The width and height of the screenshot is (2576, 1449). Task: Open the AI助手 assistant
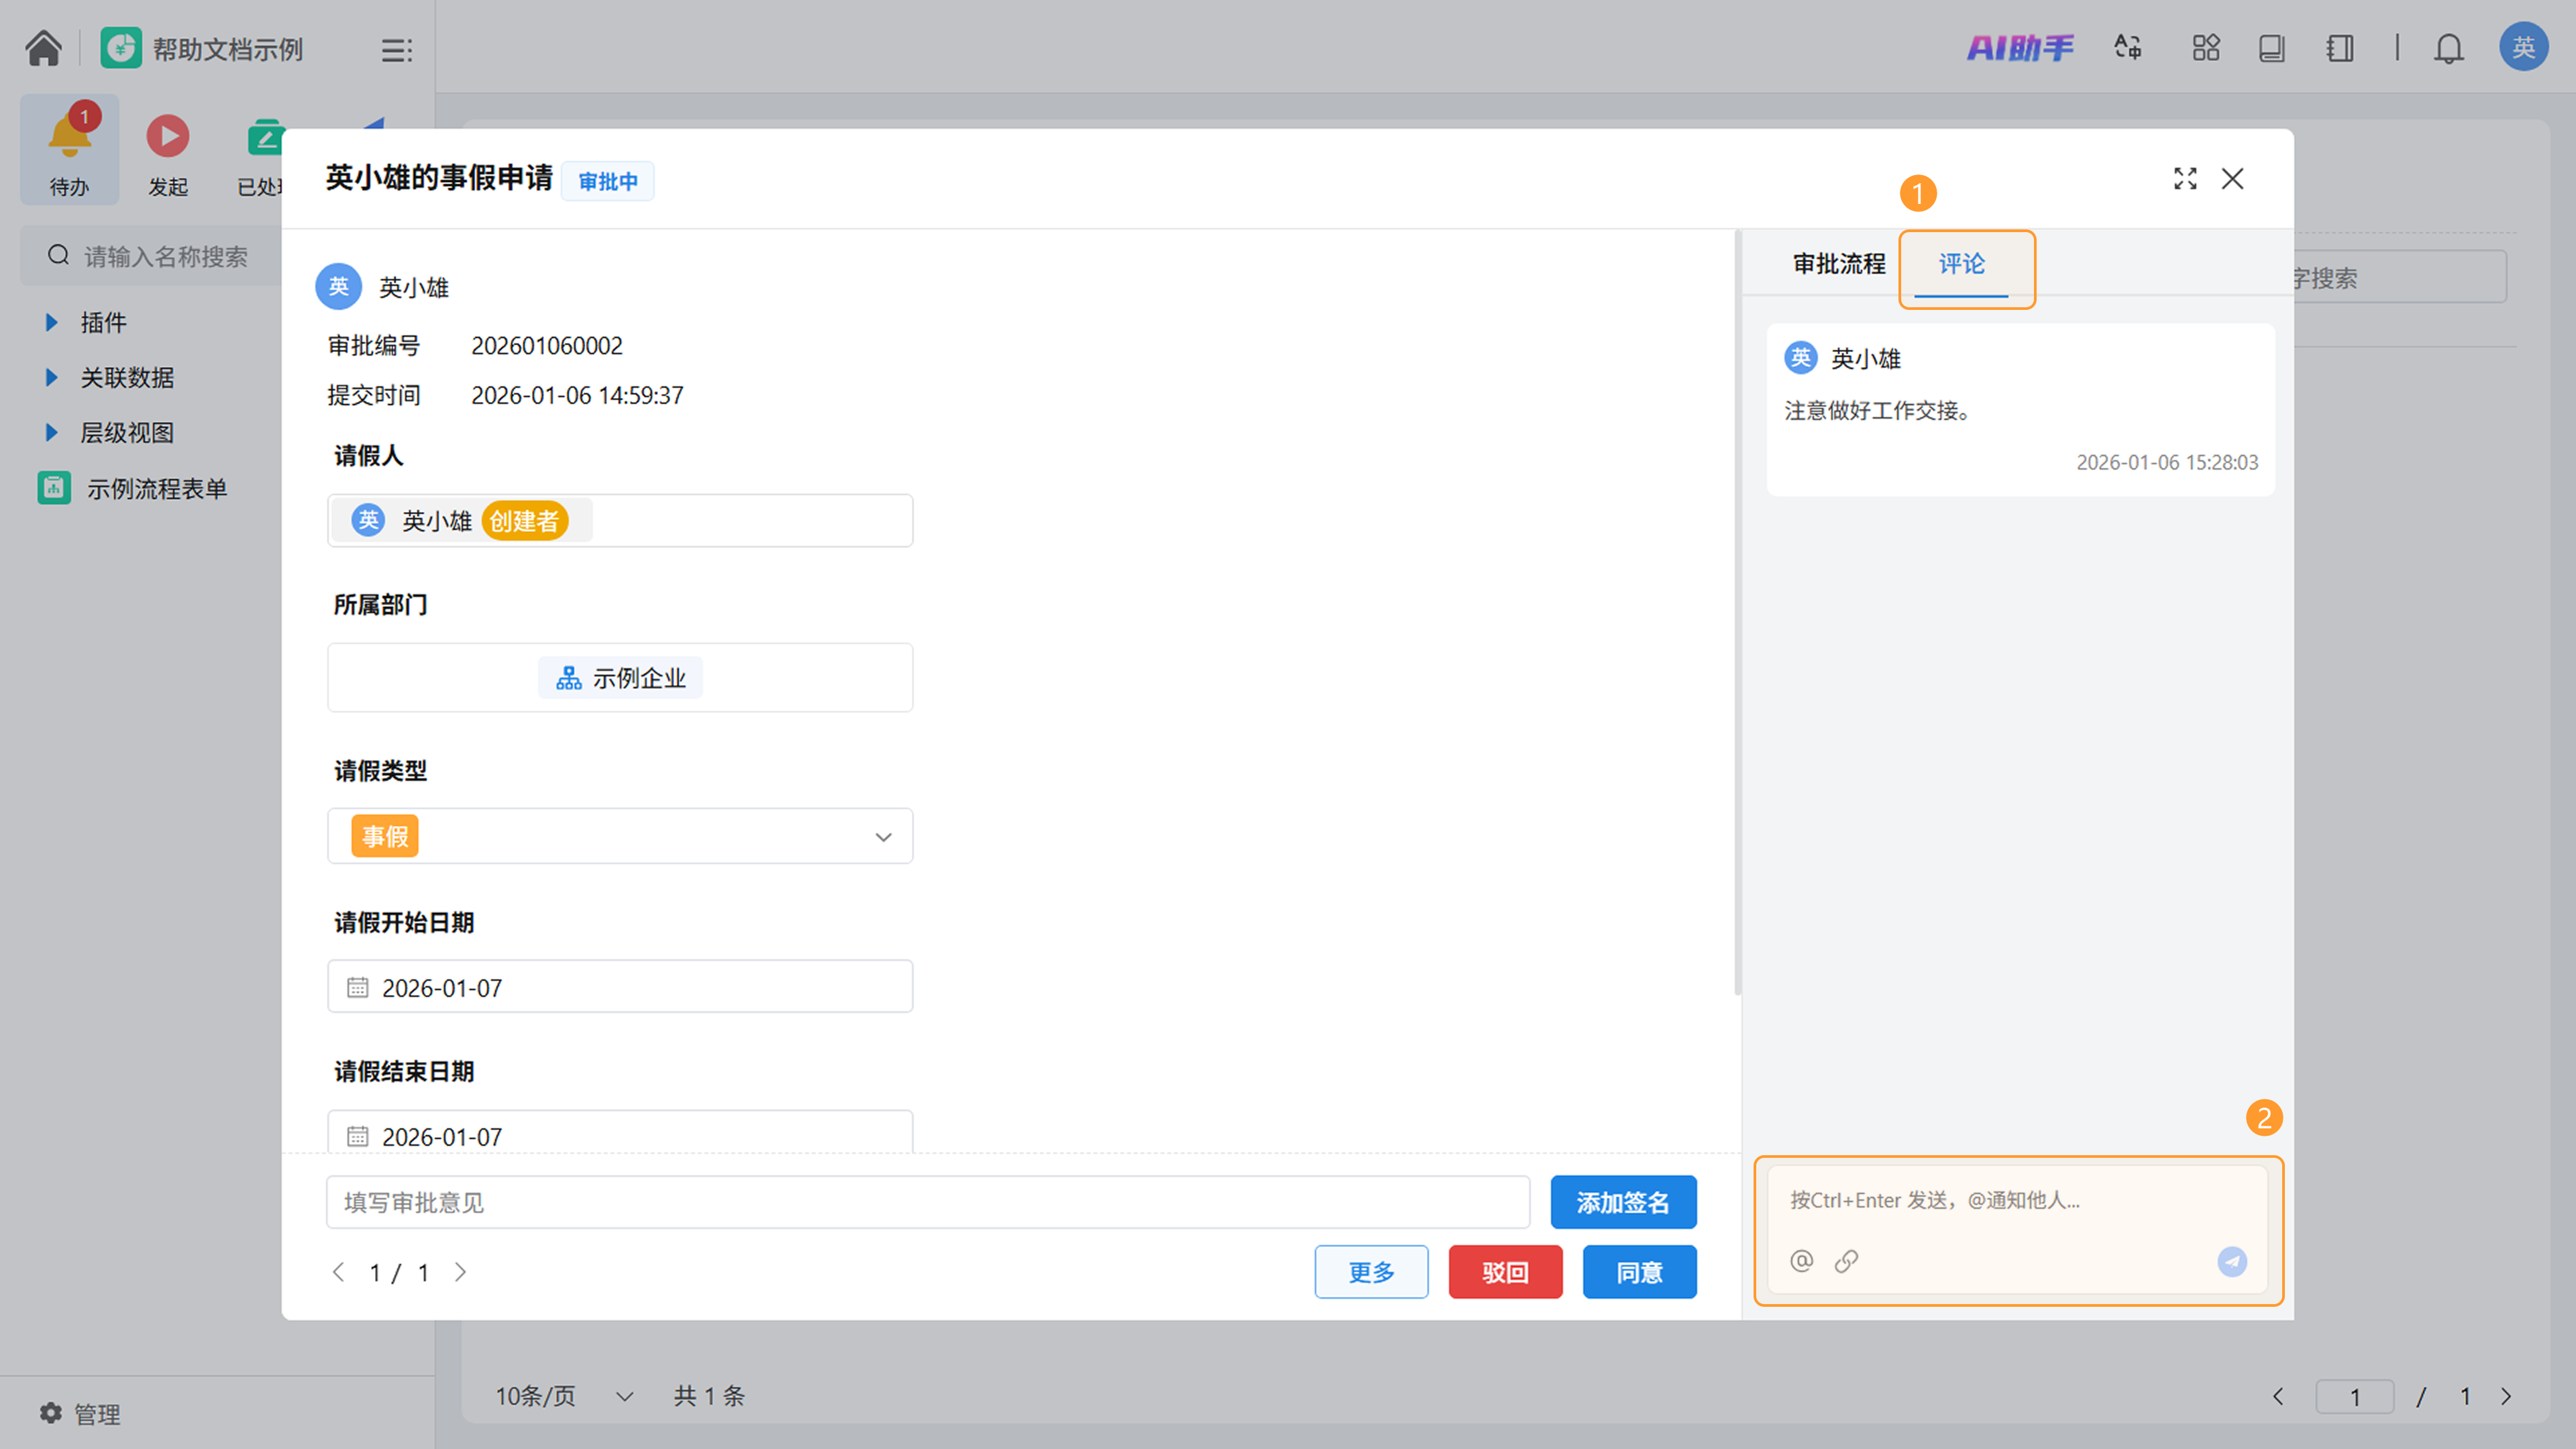pos(2020,48)
